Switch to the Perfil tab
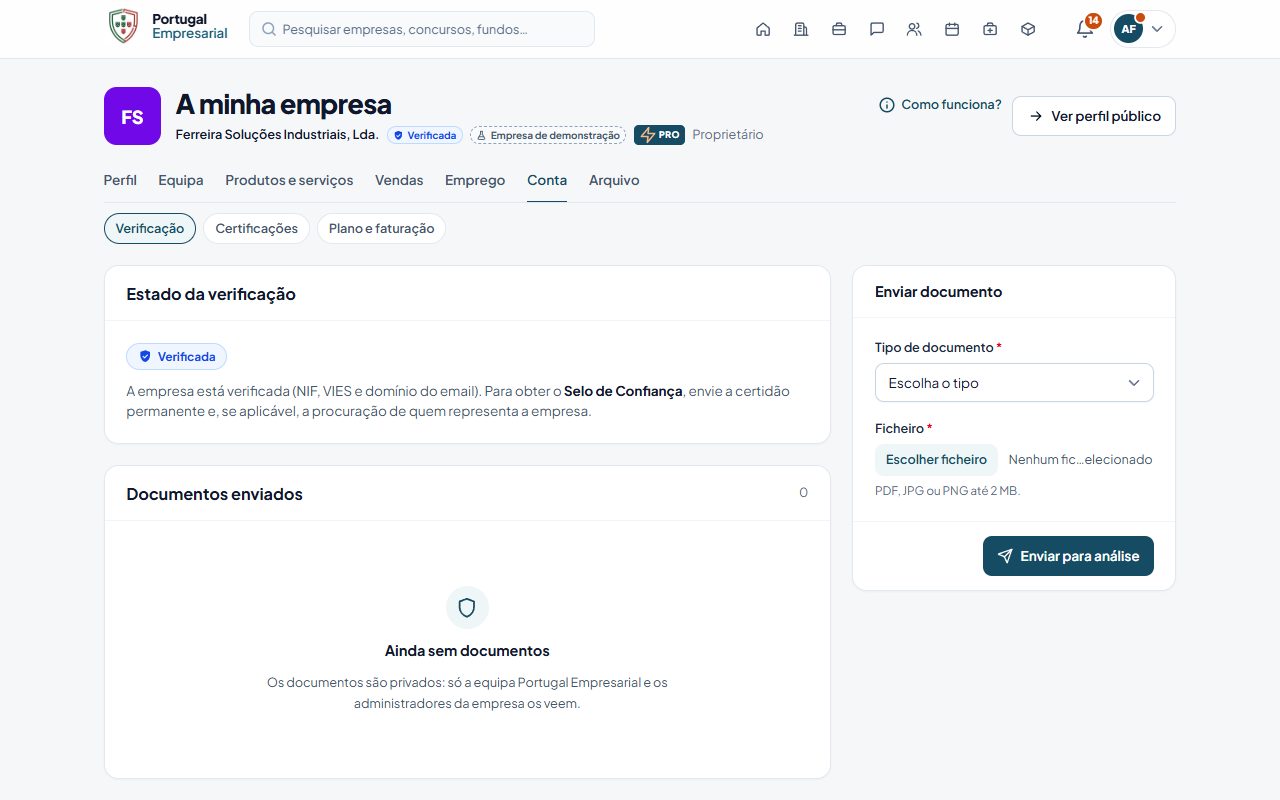Image resolution: width=1280 pixels, height=800 pixels. 120,180
